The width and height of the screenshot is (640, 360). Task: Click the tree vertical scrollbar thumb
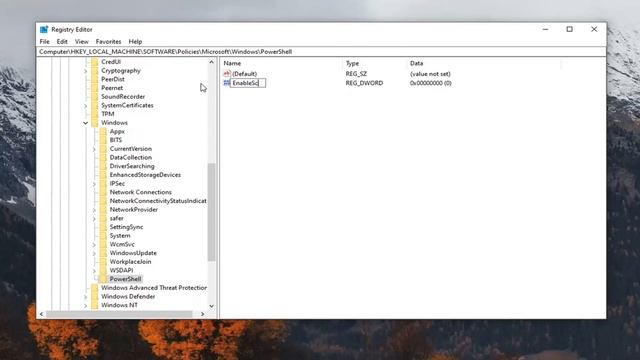tap(211, 212)
